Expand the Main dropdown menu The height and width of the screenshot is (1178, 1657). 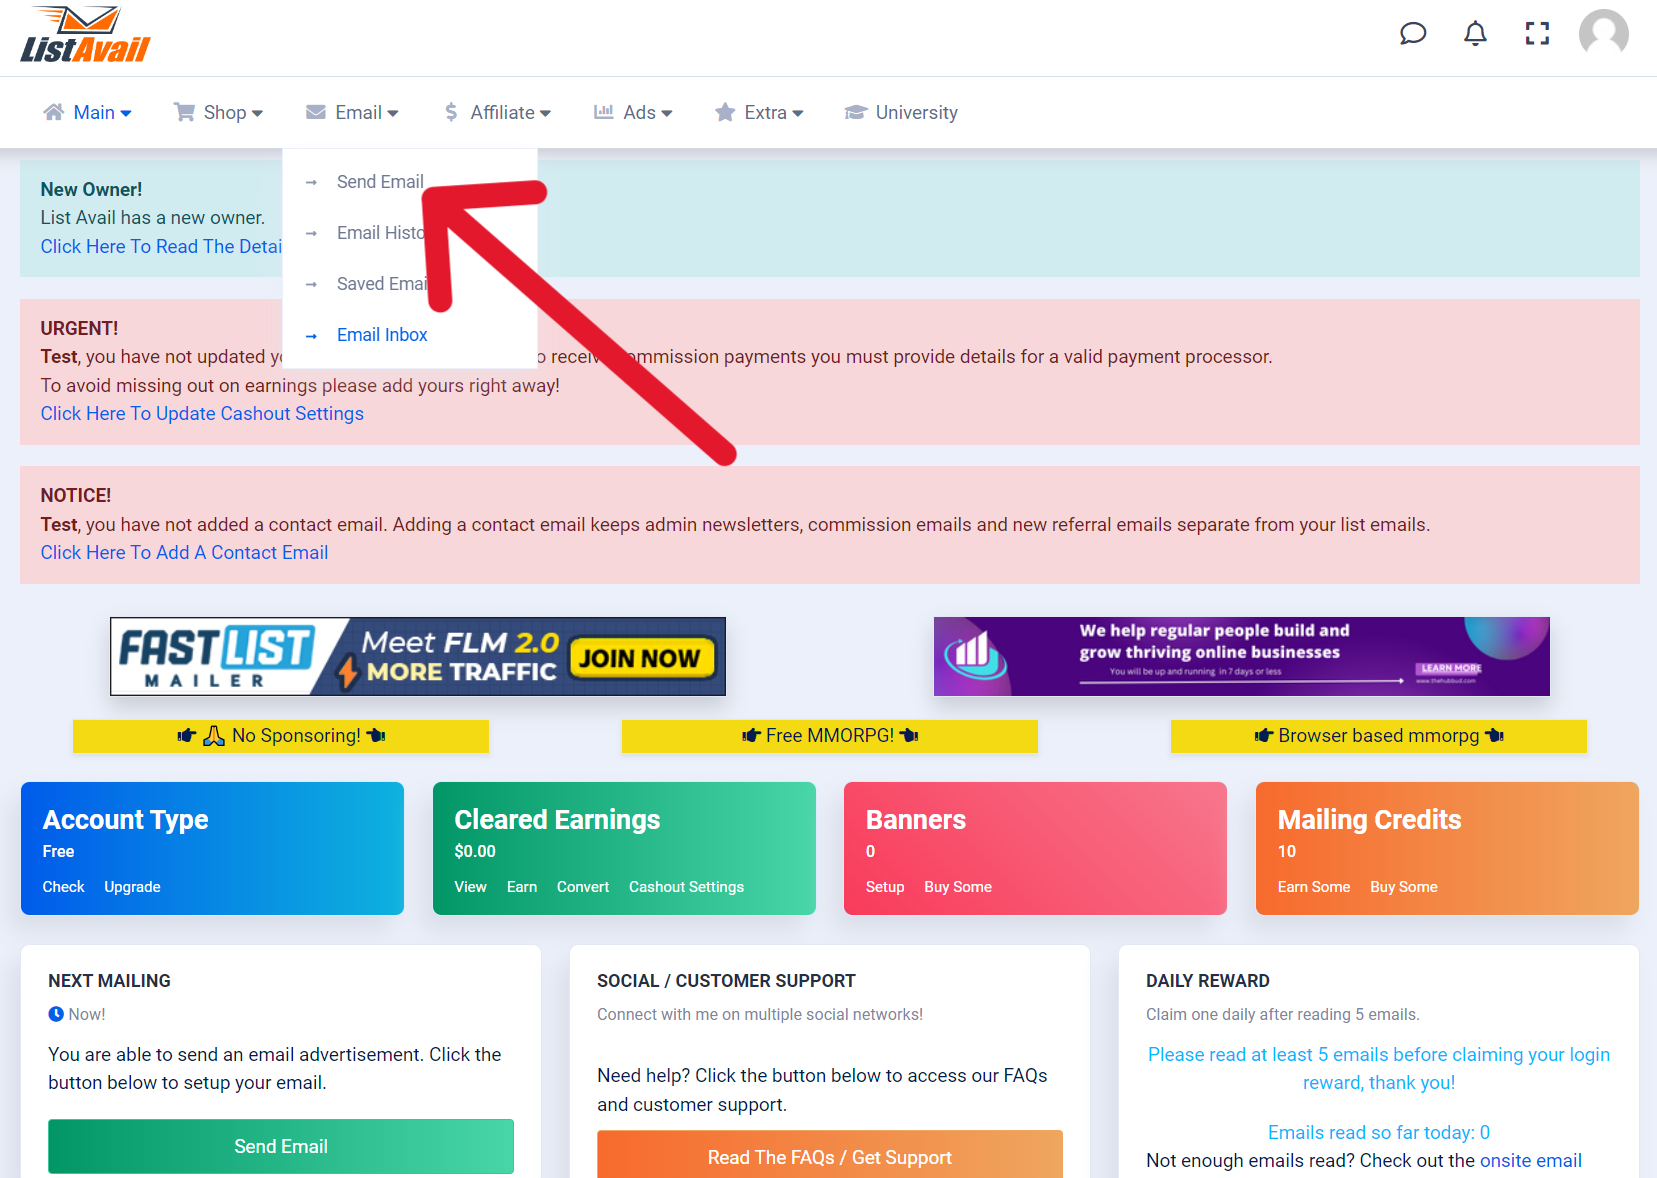tap(87, 113)
